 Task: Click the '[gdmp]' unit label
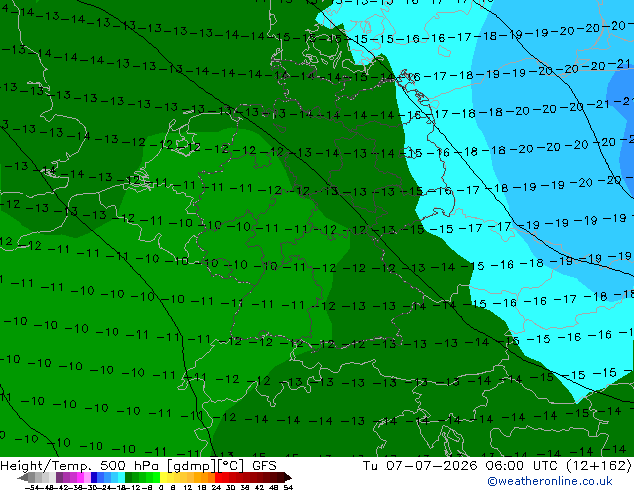pyautogui.click(x=192, y=466)
